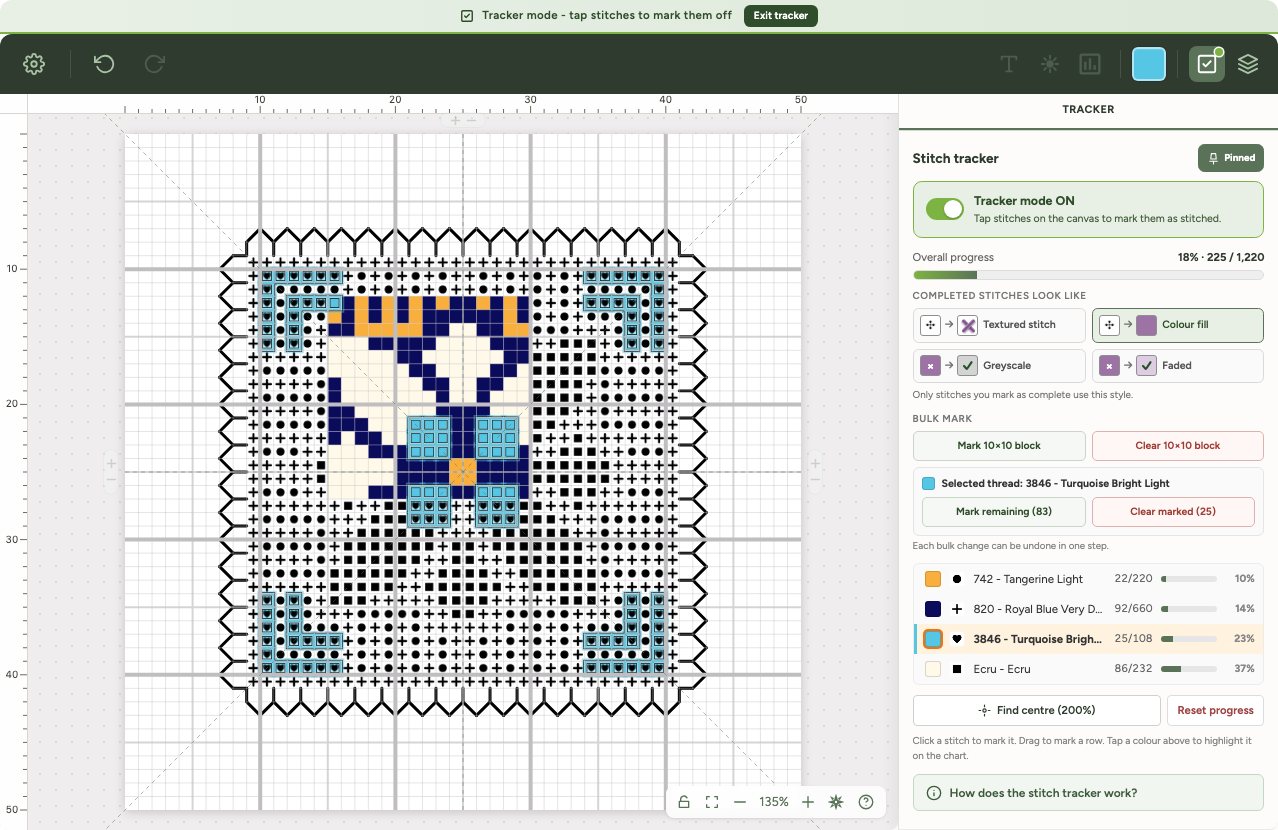The width and height of the screenshot is (1278, 830).
Task: Click Find centre (200%) button
Action: pos(1037,710)
